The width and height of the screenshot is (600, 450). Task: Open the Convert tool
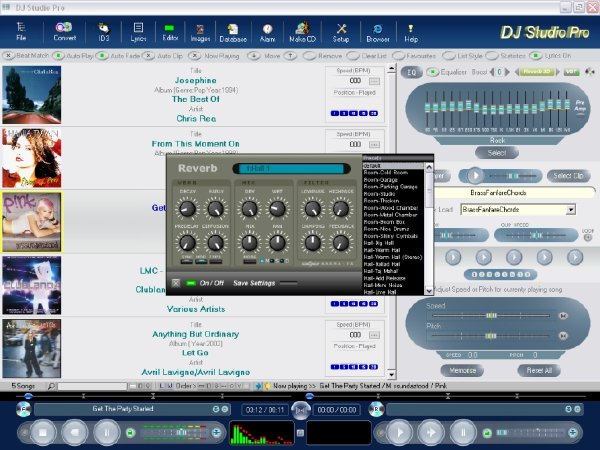(64, 31)
